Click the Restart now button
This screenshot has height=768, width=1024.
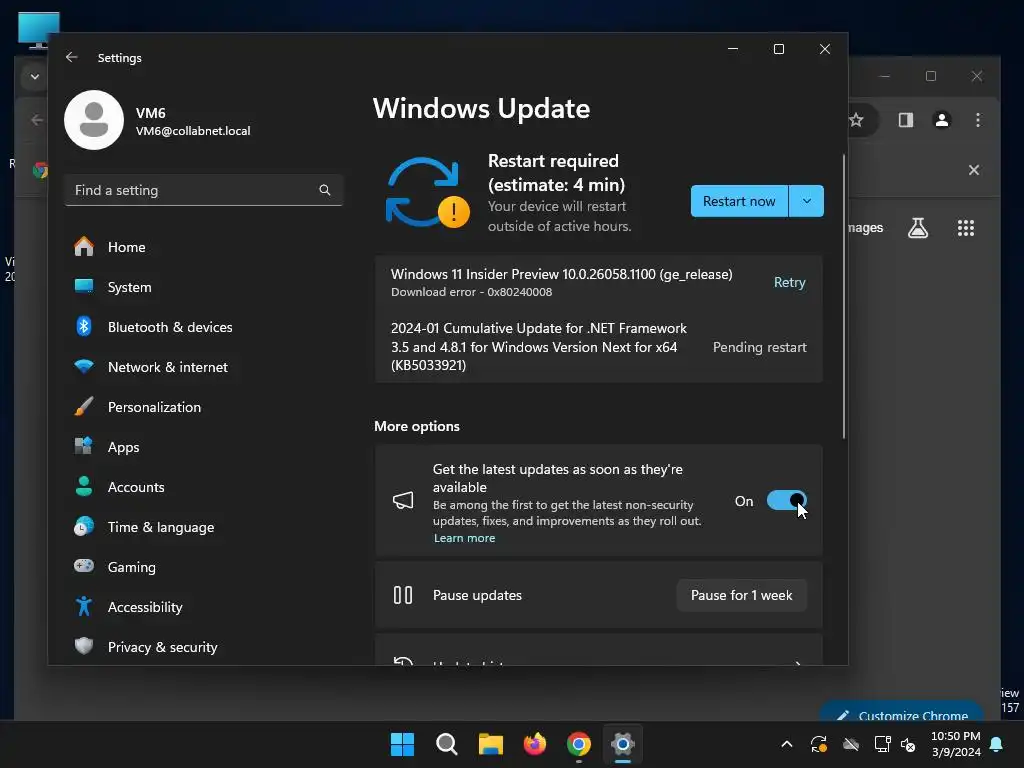(x=739, y=201)
